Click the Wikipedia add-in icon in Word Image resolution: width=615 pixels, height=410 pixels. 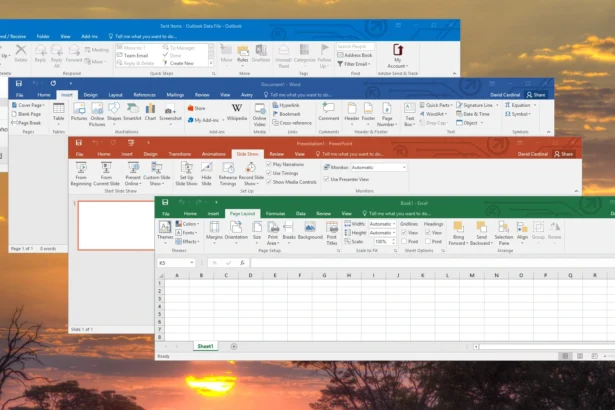pos(237,111)
